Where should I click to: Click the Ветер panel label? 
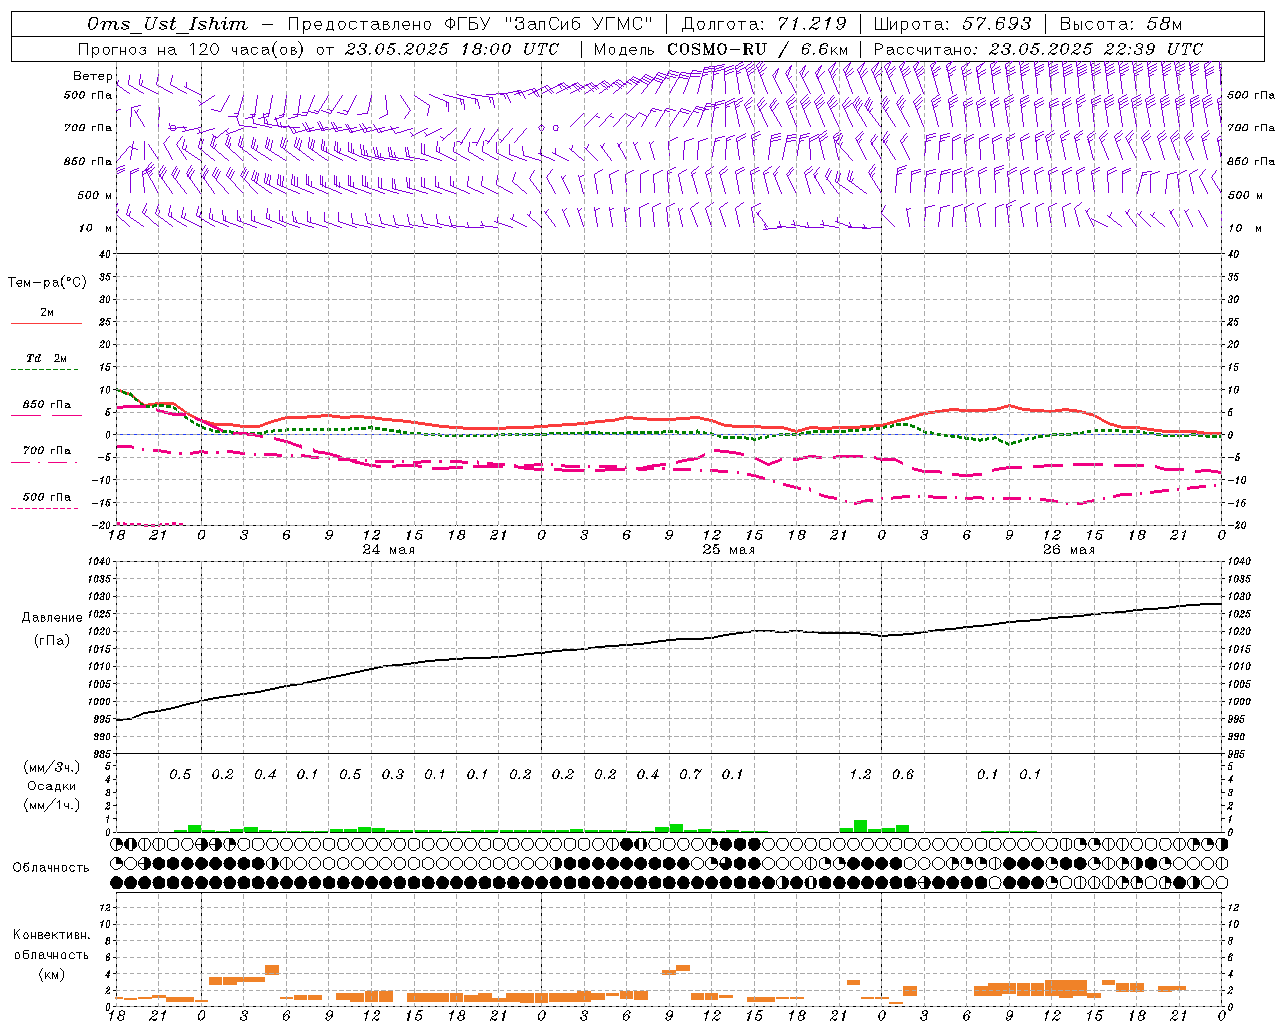pos(92,76)
